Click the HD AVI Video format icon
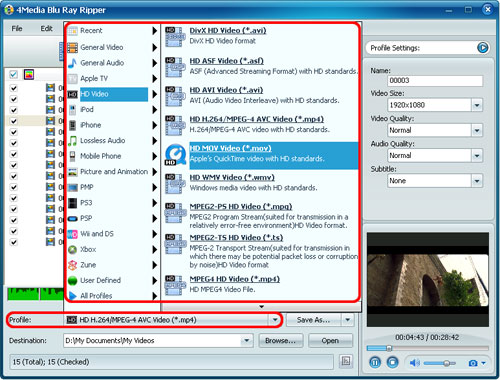500x380 pixels. click(175, 96)
